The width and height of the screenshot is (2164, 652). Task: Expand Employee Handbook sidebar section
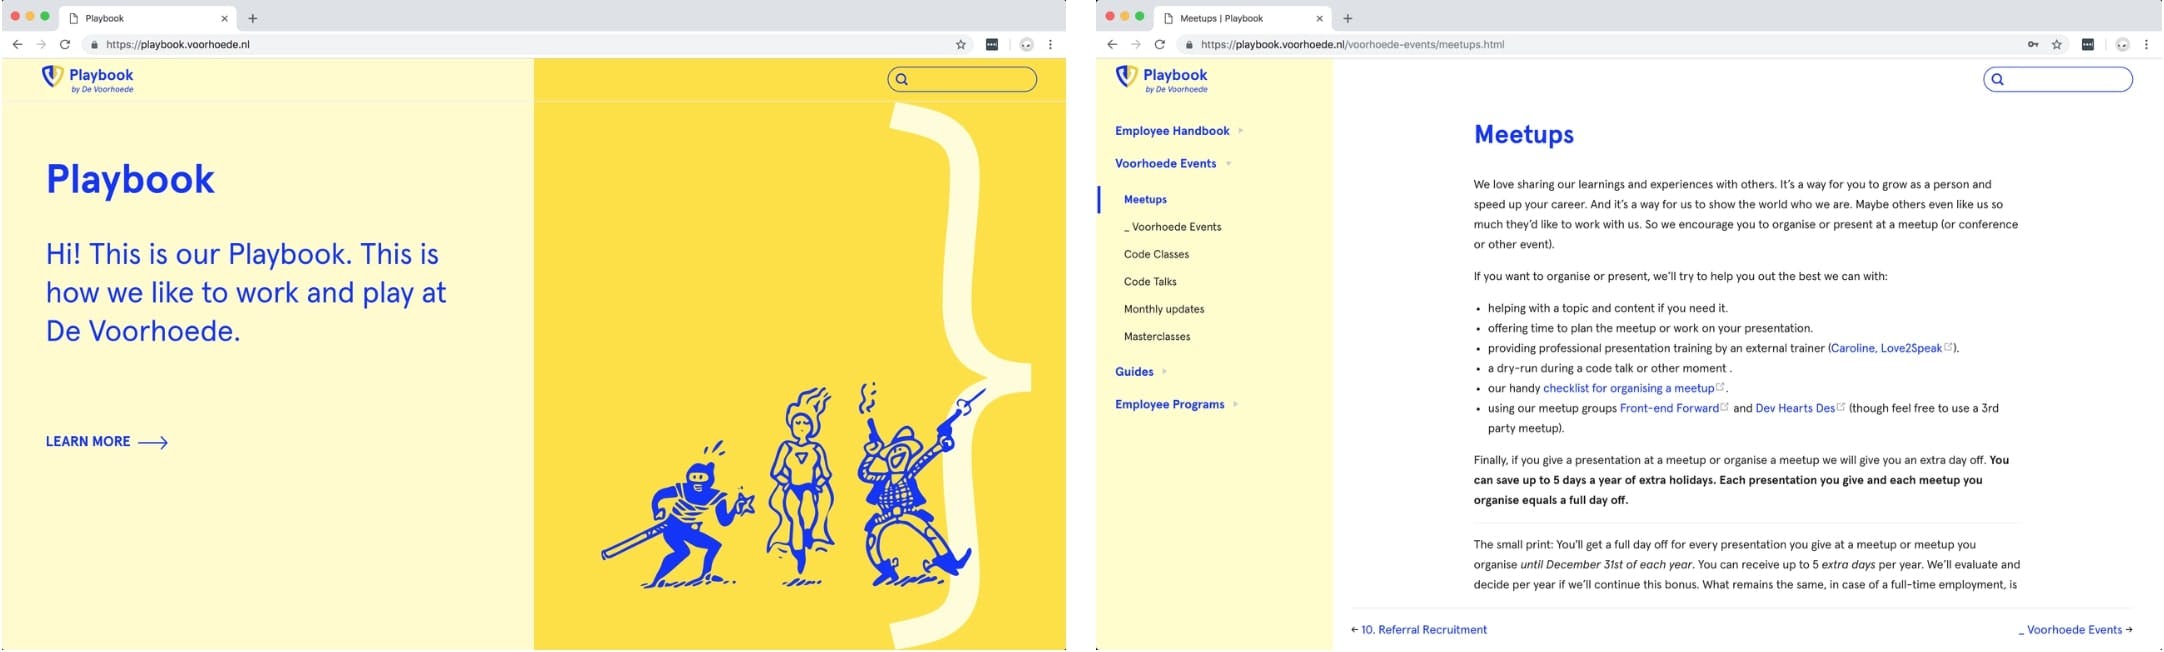[1179, 131]
